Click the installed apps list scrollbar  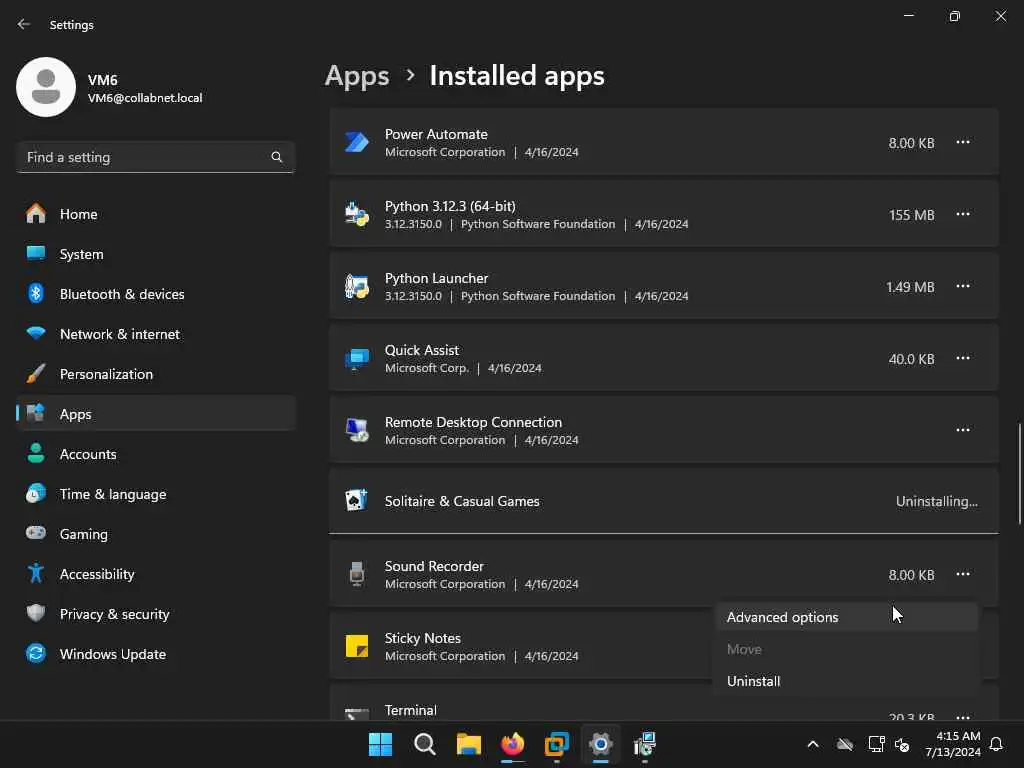pos(1019,473)
